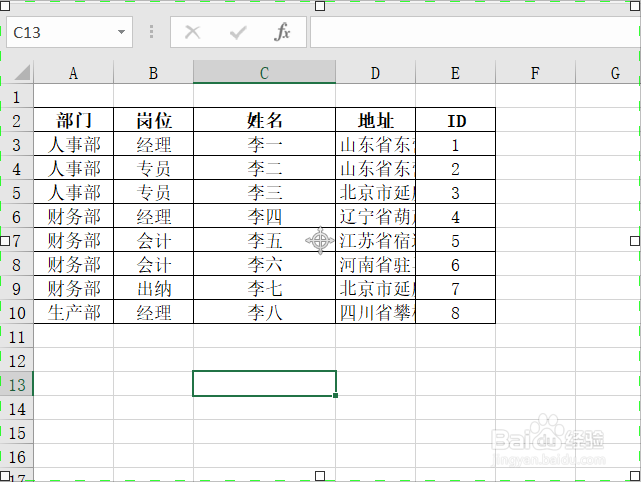Select column A header

coord(74,73)
